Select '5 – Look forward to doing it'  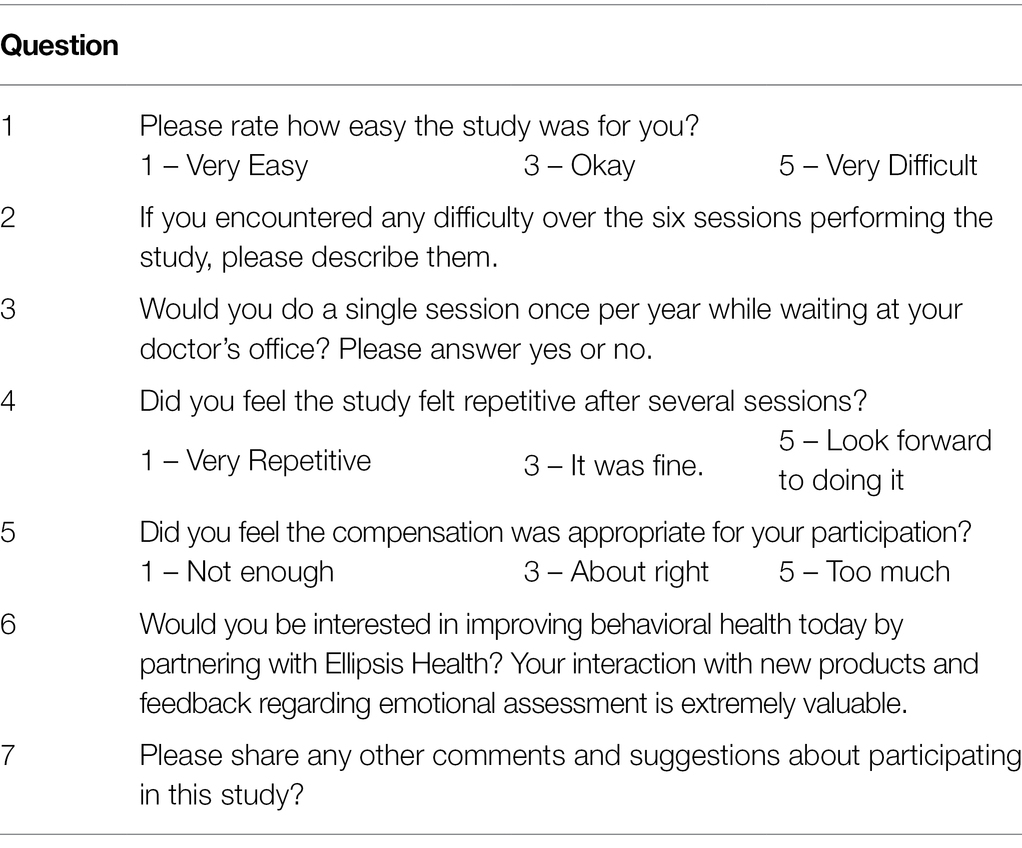pyautogui.click(x=885, y=461)
